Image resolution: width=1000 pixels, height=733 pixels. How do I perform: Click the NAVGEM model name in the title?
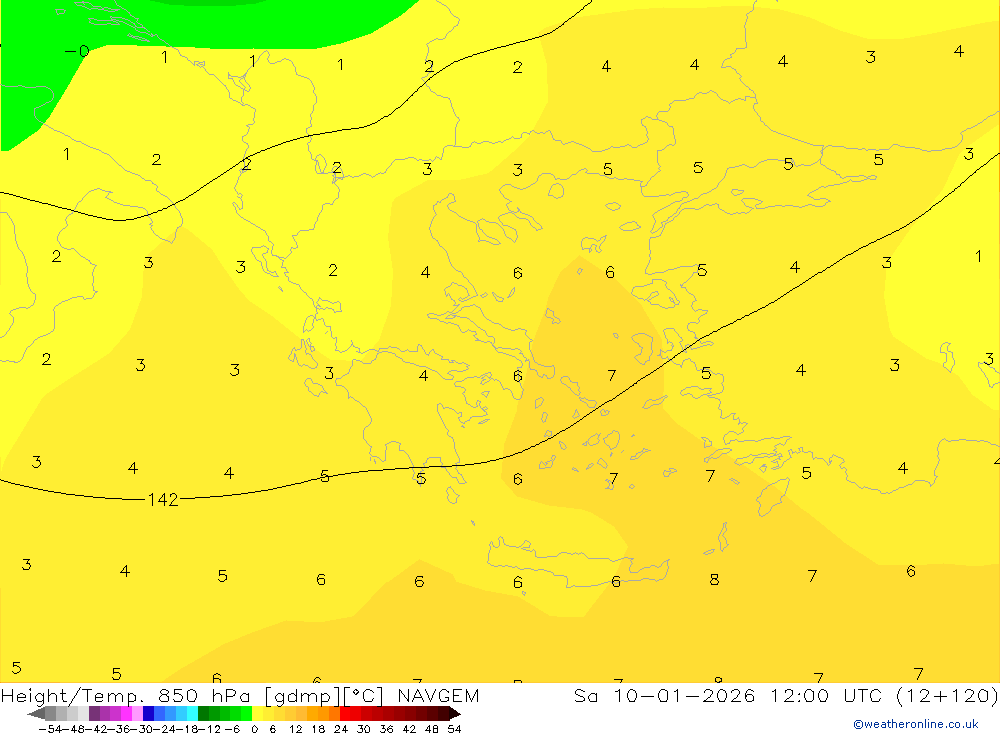click(438, 695)
